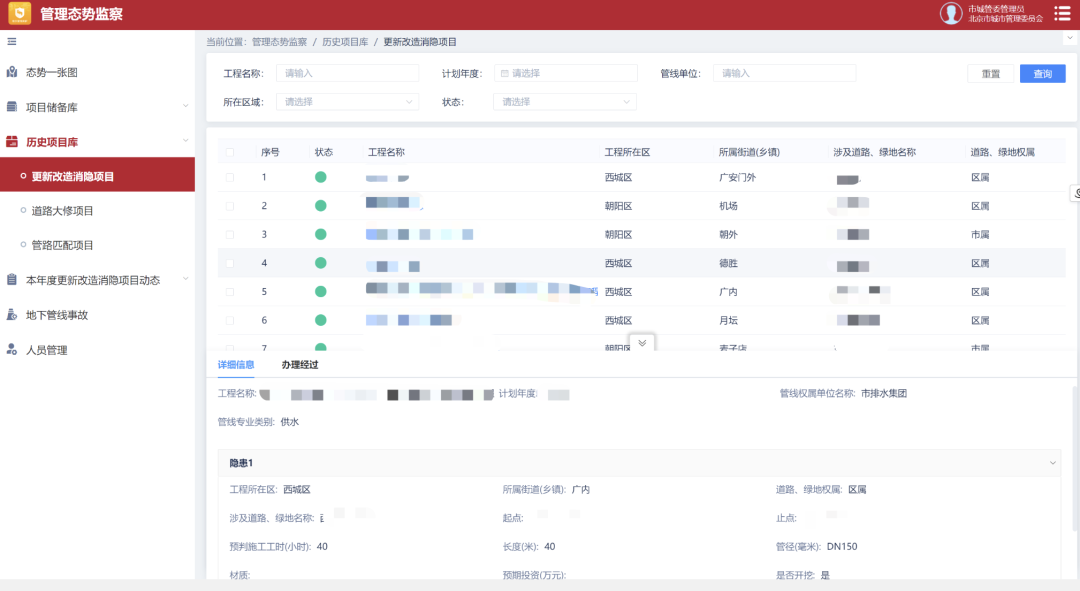Select the checkbox for row 3
Screen dimensions: 1080x591
pyautogui.click(x=230, y=235)
